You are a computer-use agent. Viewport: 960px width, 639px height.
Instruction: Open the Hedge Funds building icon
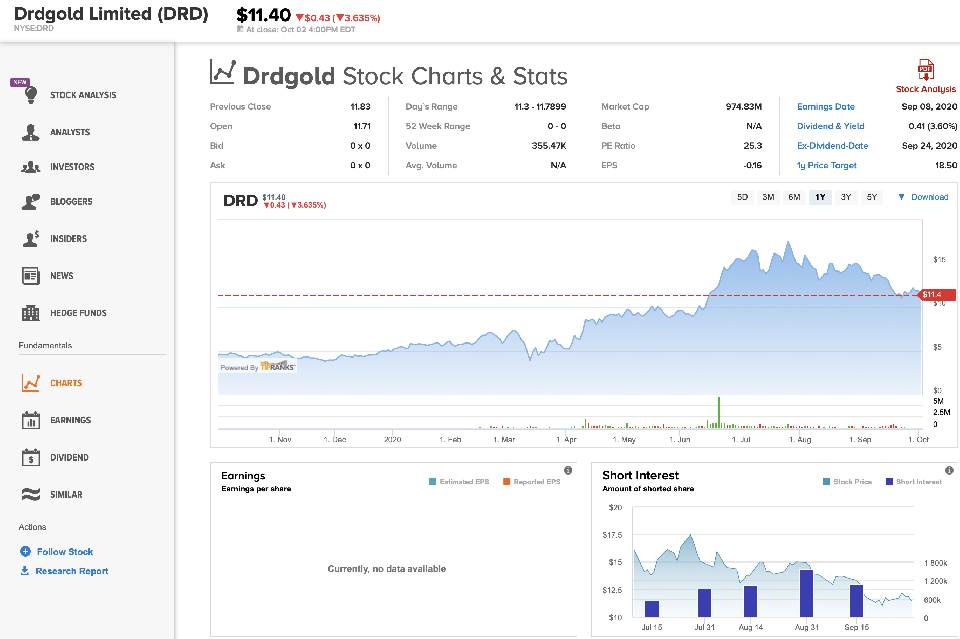[x=31, y=313]
